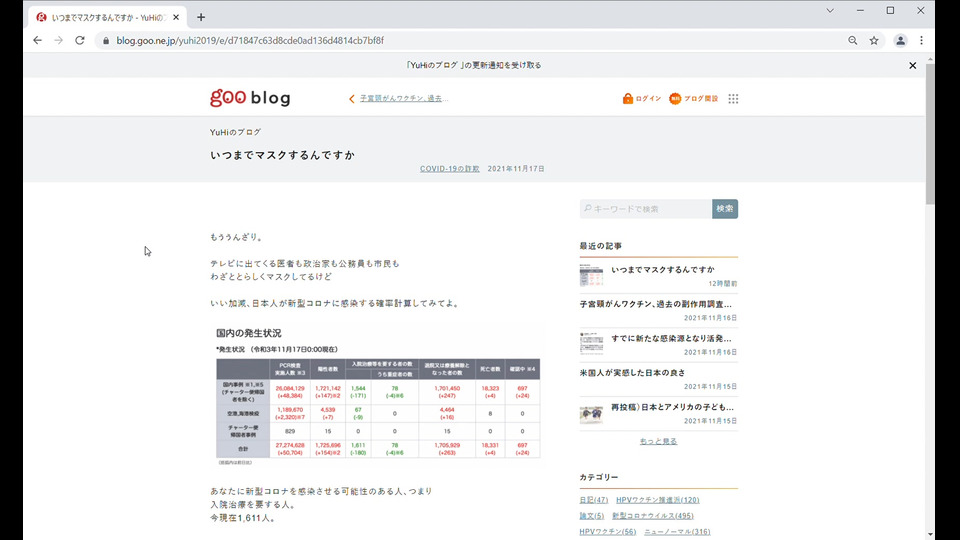Open recent article 子宮頸がんワクチン、過去の副作用調査
This screenshot has height=540, width=960.
655,304
